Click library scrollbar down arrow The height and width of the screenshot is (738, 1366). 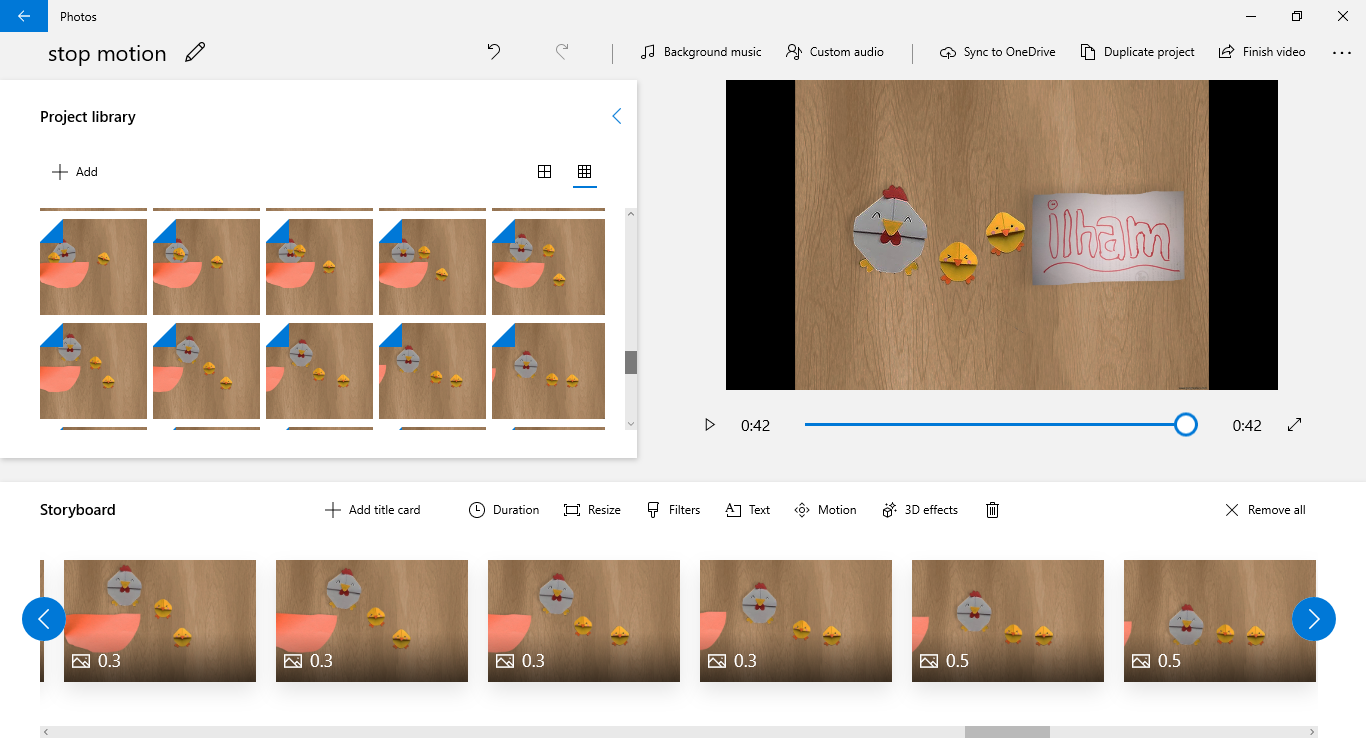[x=631, y=424]
